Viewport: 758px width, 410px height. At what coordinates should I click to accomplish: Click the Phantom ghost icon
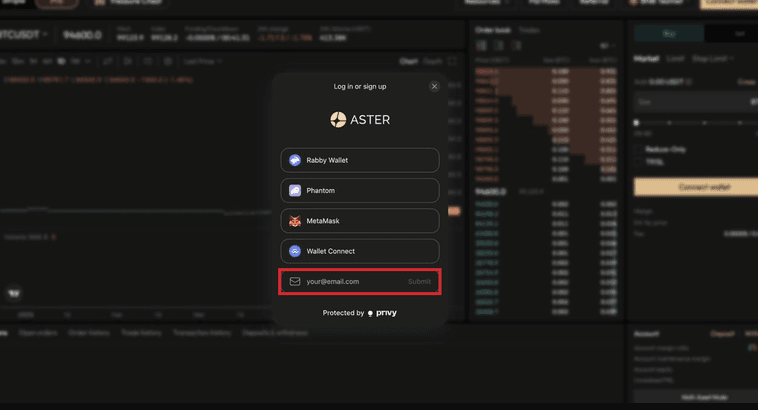click(295, 190)
